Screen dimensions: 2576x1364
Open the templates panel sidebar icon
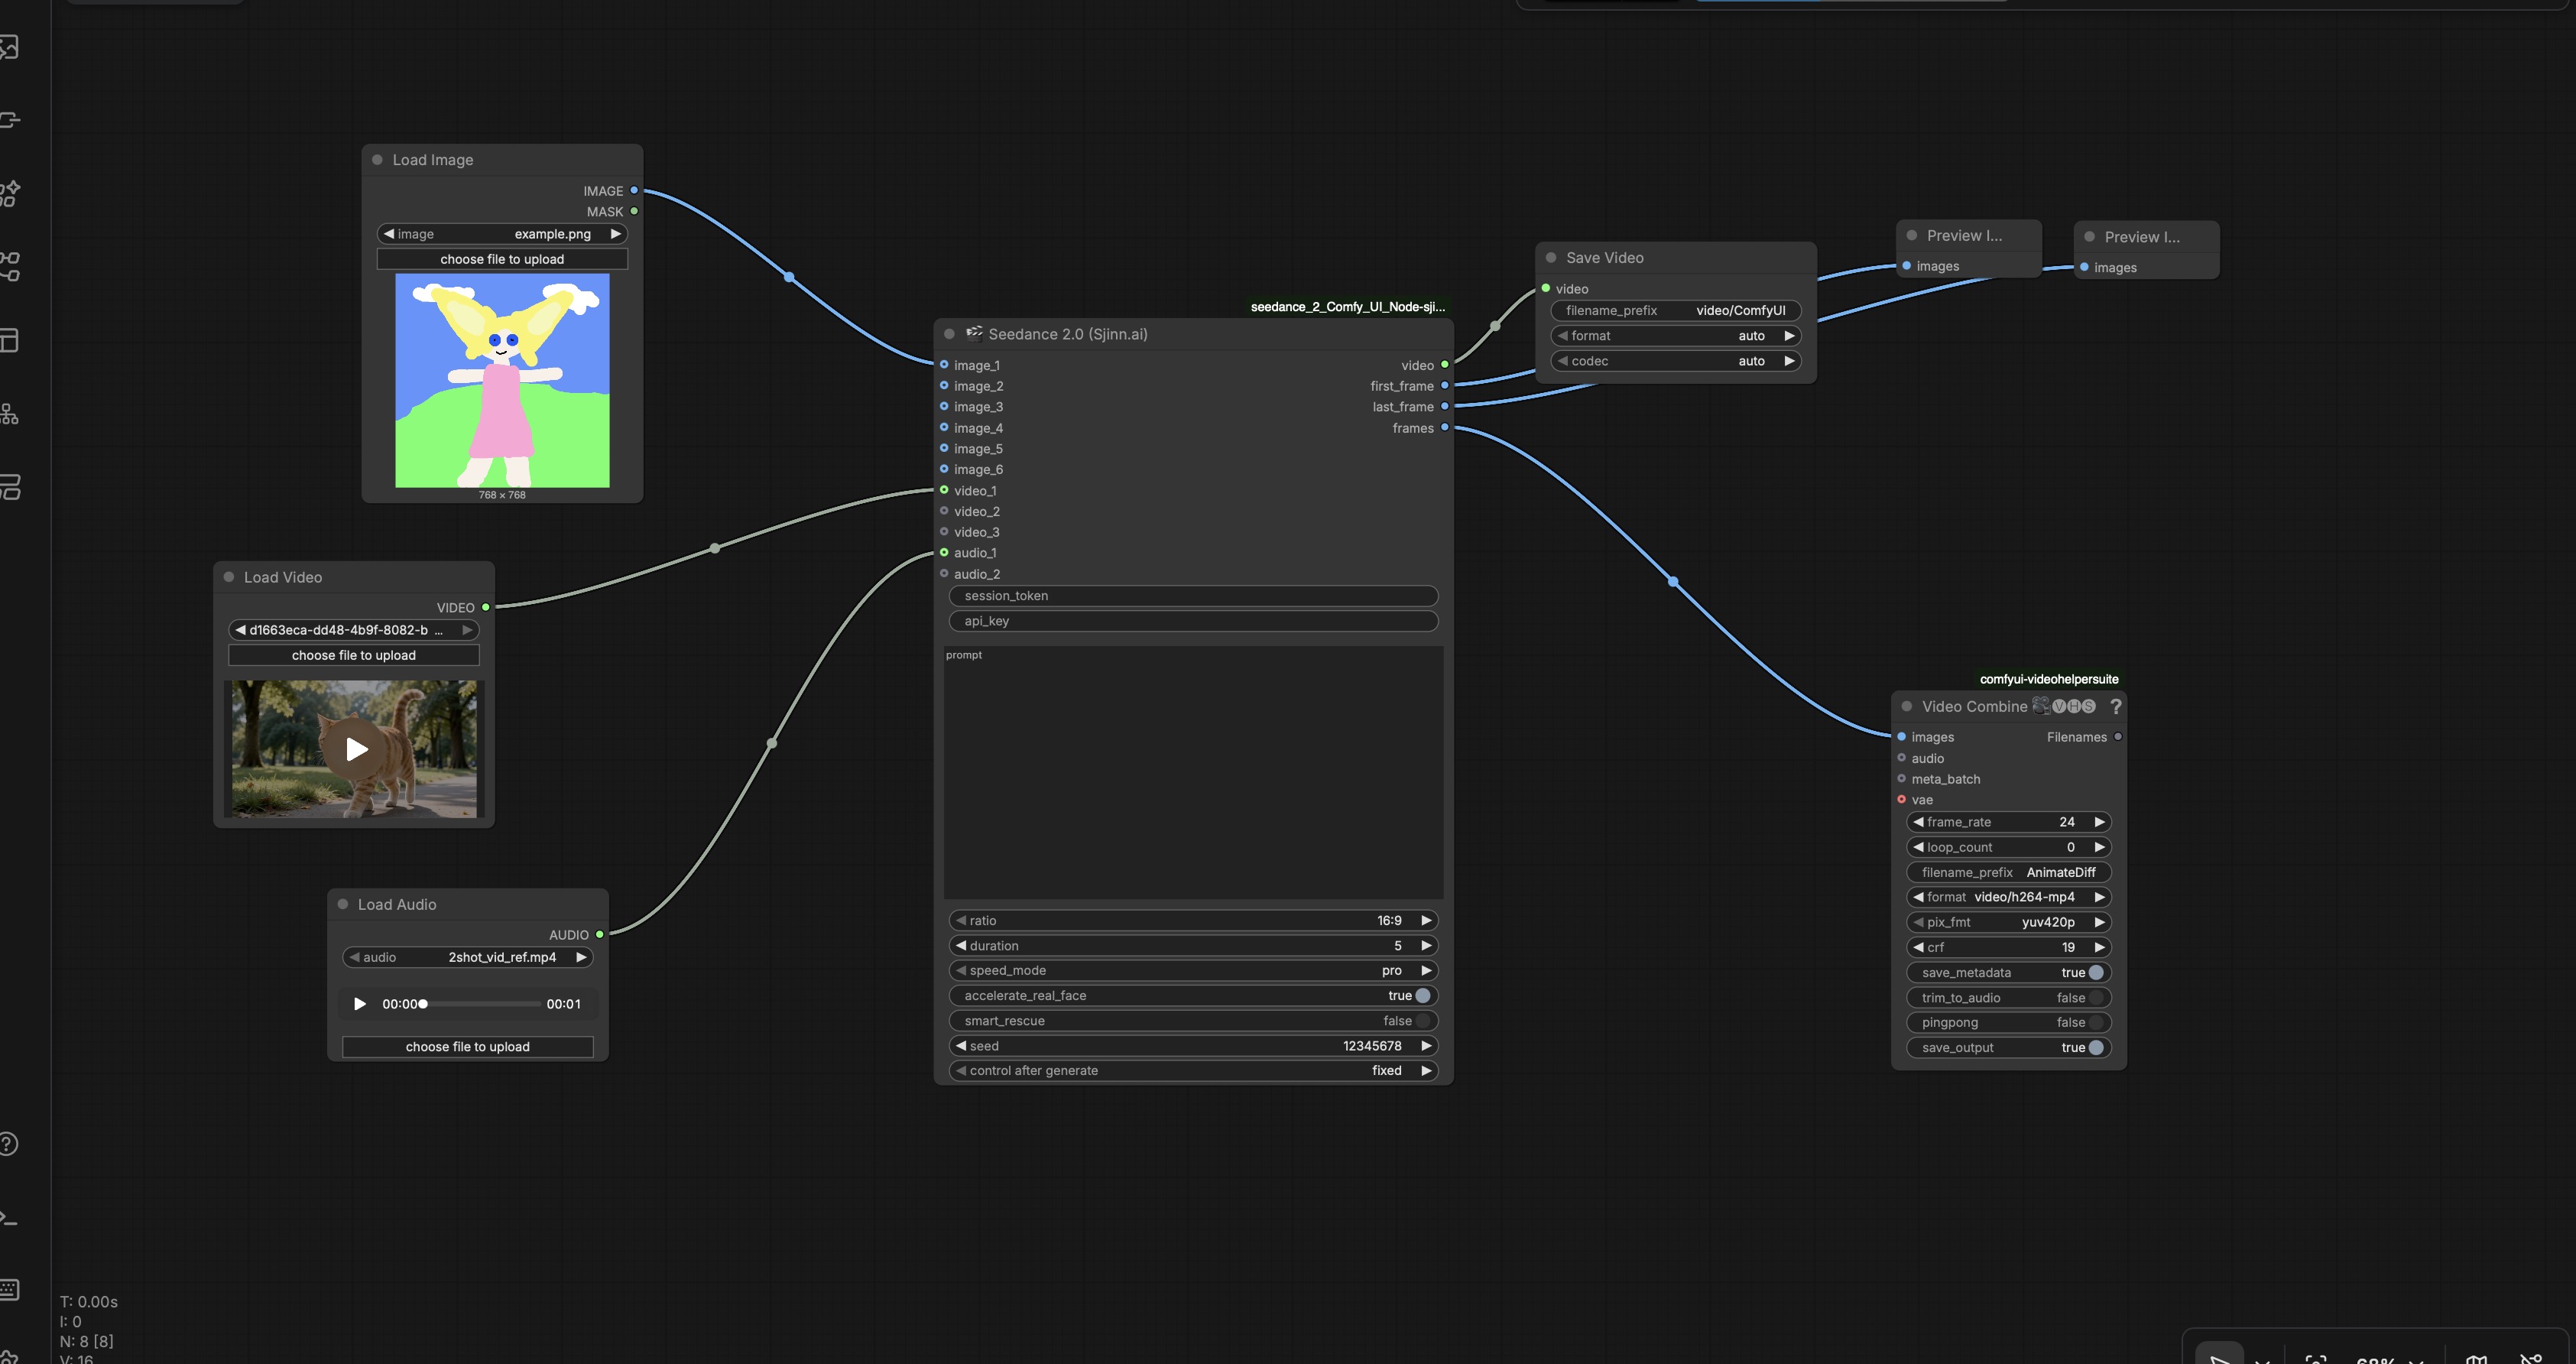point(9,340)
